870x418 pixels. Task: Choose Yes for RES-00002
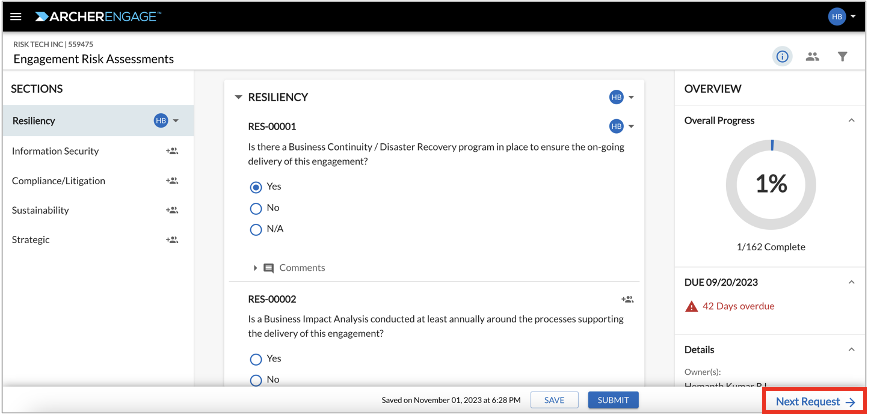(x=256, y=359)
